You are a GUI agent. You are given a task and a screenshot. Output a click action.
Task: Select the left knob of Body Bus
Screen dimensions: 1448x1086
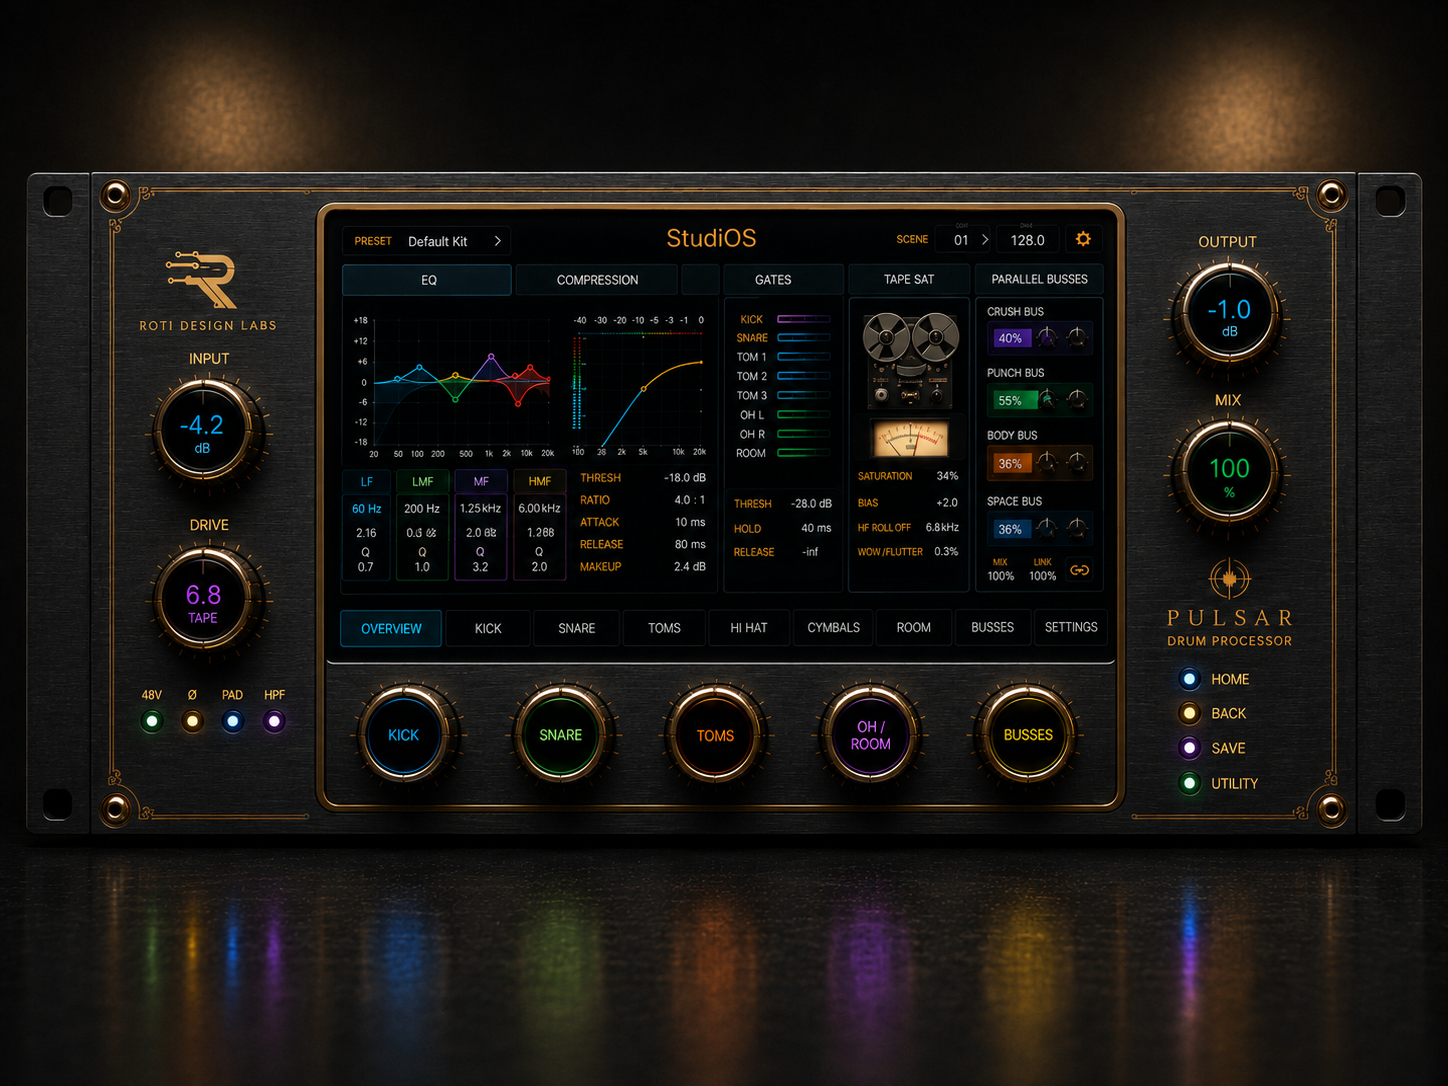pos(1046,462)
